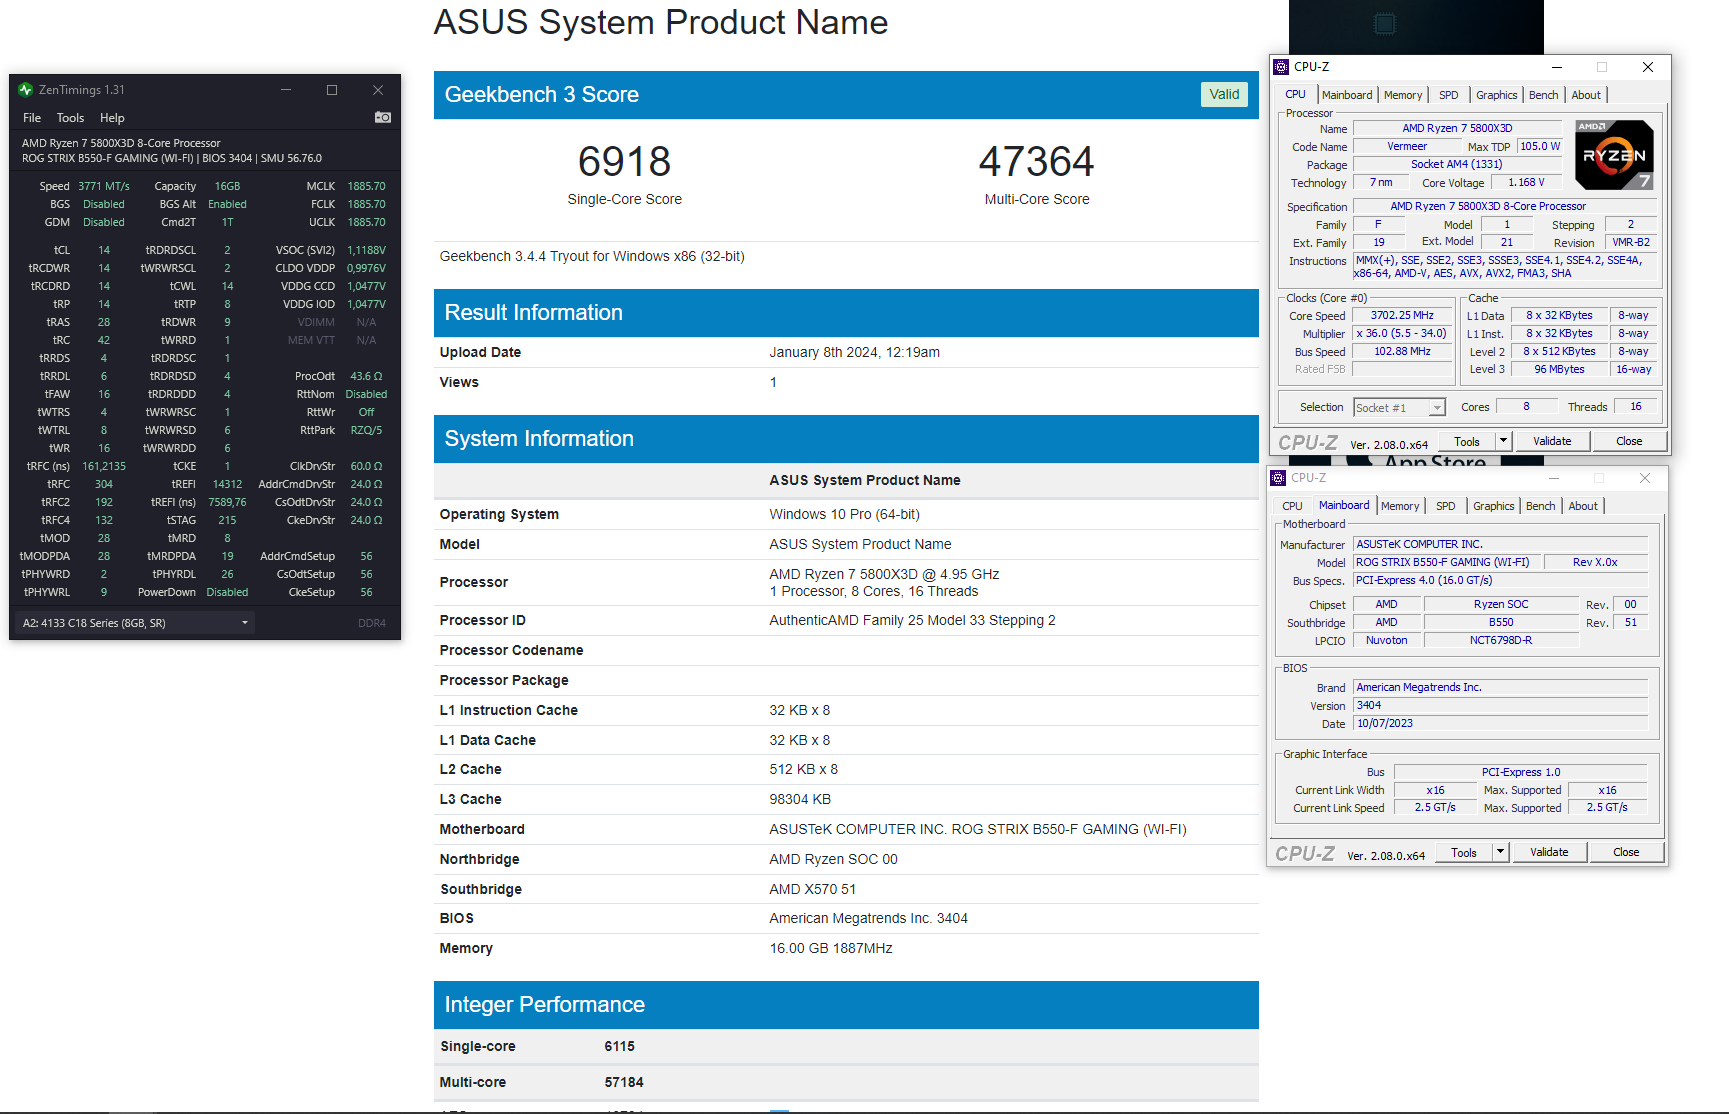Open the Socket #1 selection dropdown
Screen dimensions: 1729x1114
1400,408
